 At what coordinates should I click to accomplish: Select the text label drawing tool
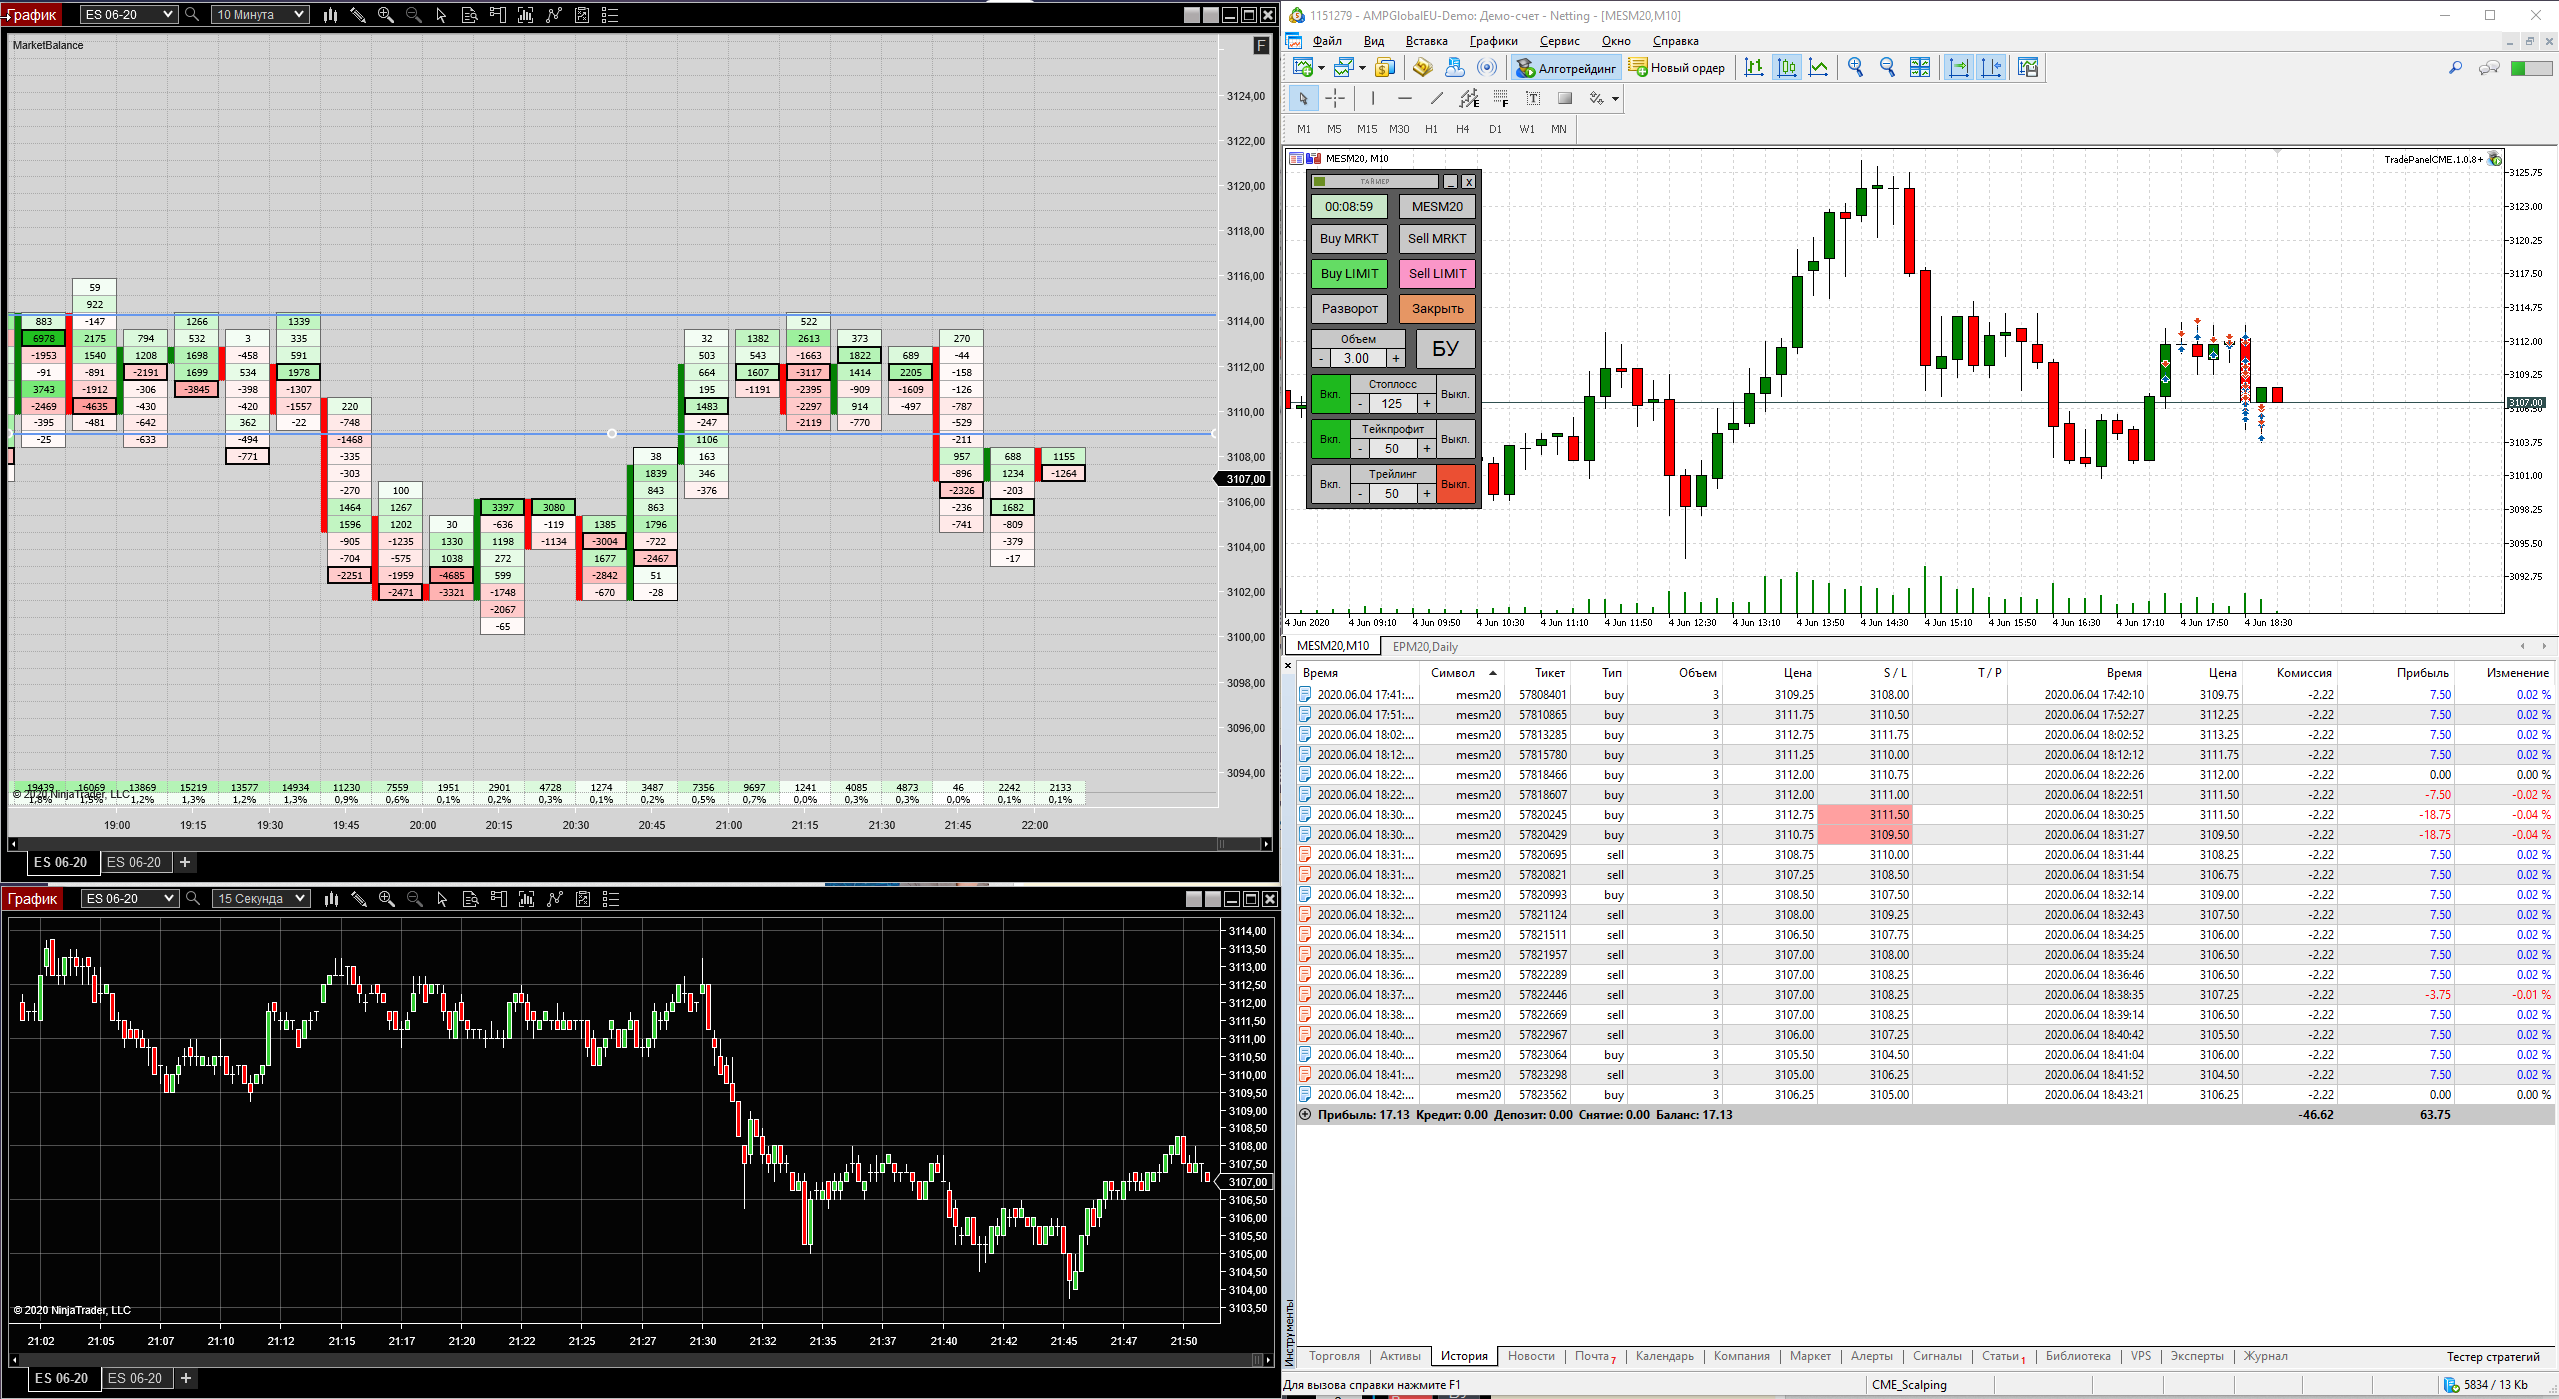pyautogui.click(x=1533, y=98)
